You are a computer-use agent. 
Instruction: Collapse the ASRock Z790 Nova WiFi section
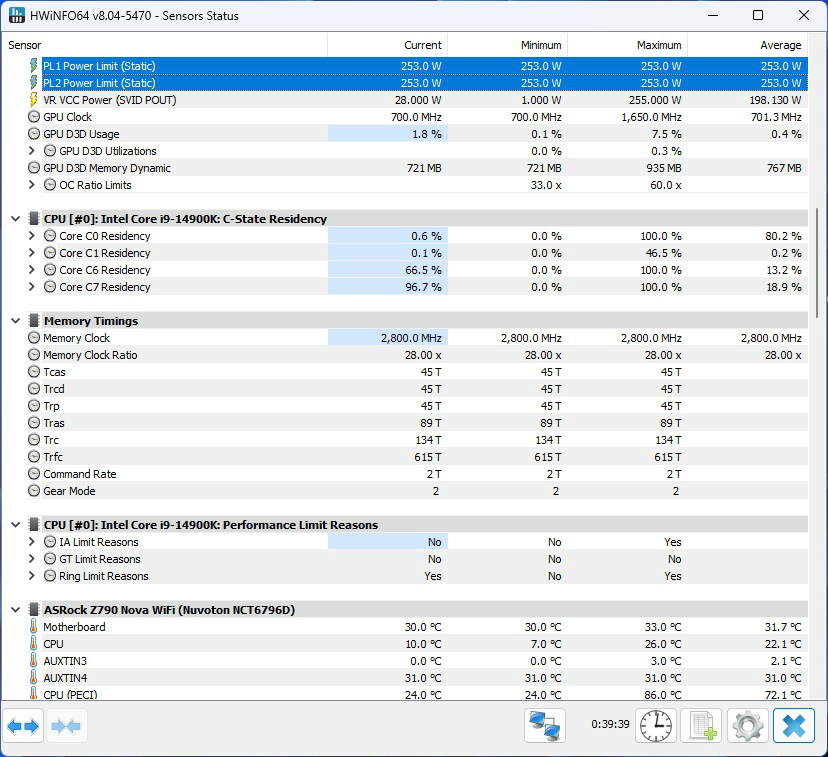click(x=15, y=610)
